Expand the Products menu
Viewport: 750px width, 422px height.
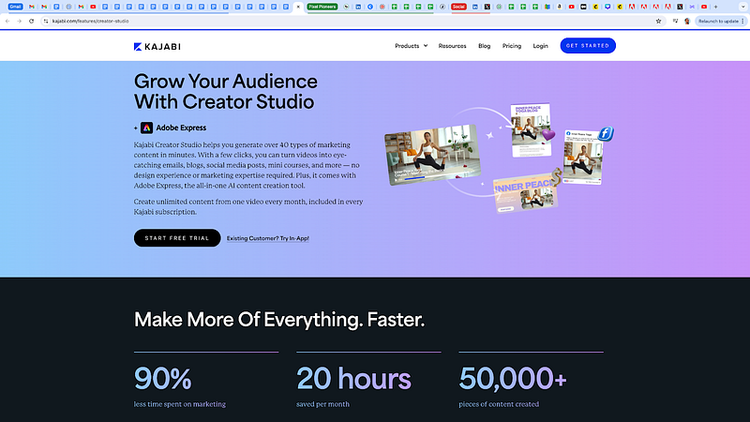[411, 46]
